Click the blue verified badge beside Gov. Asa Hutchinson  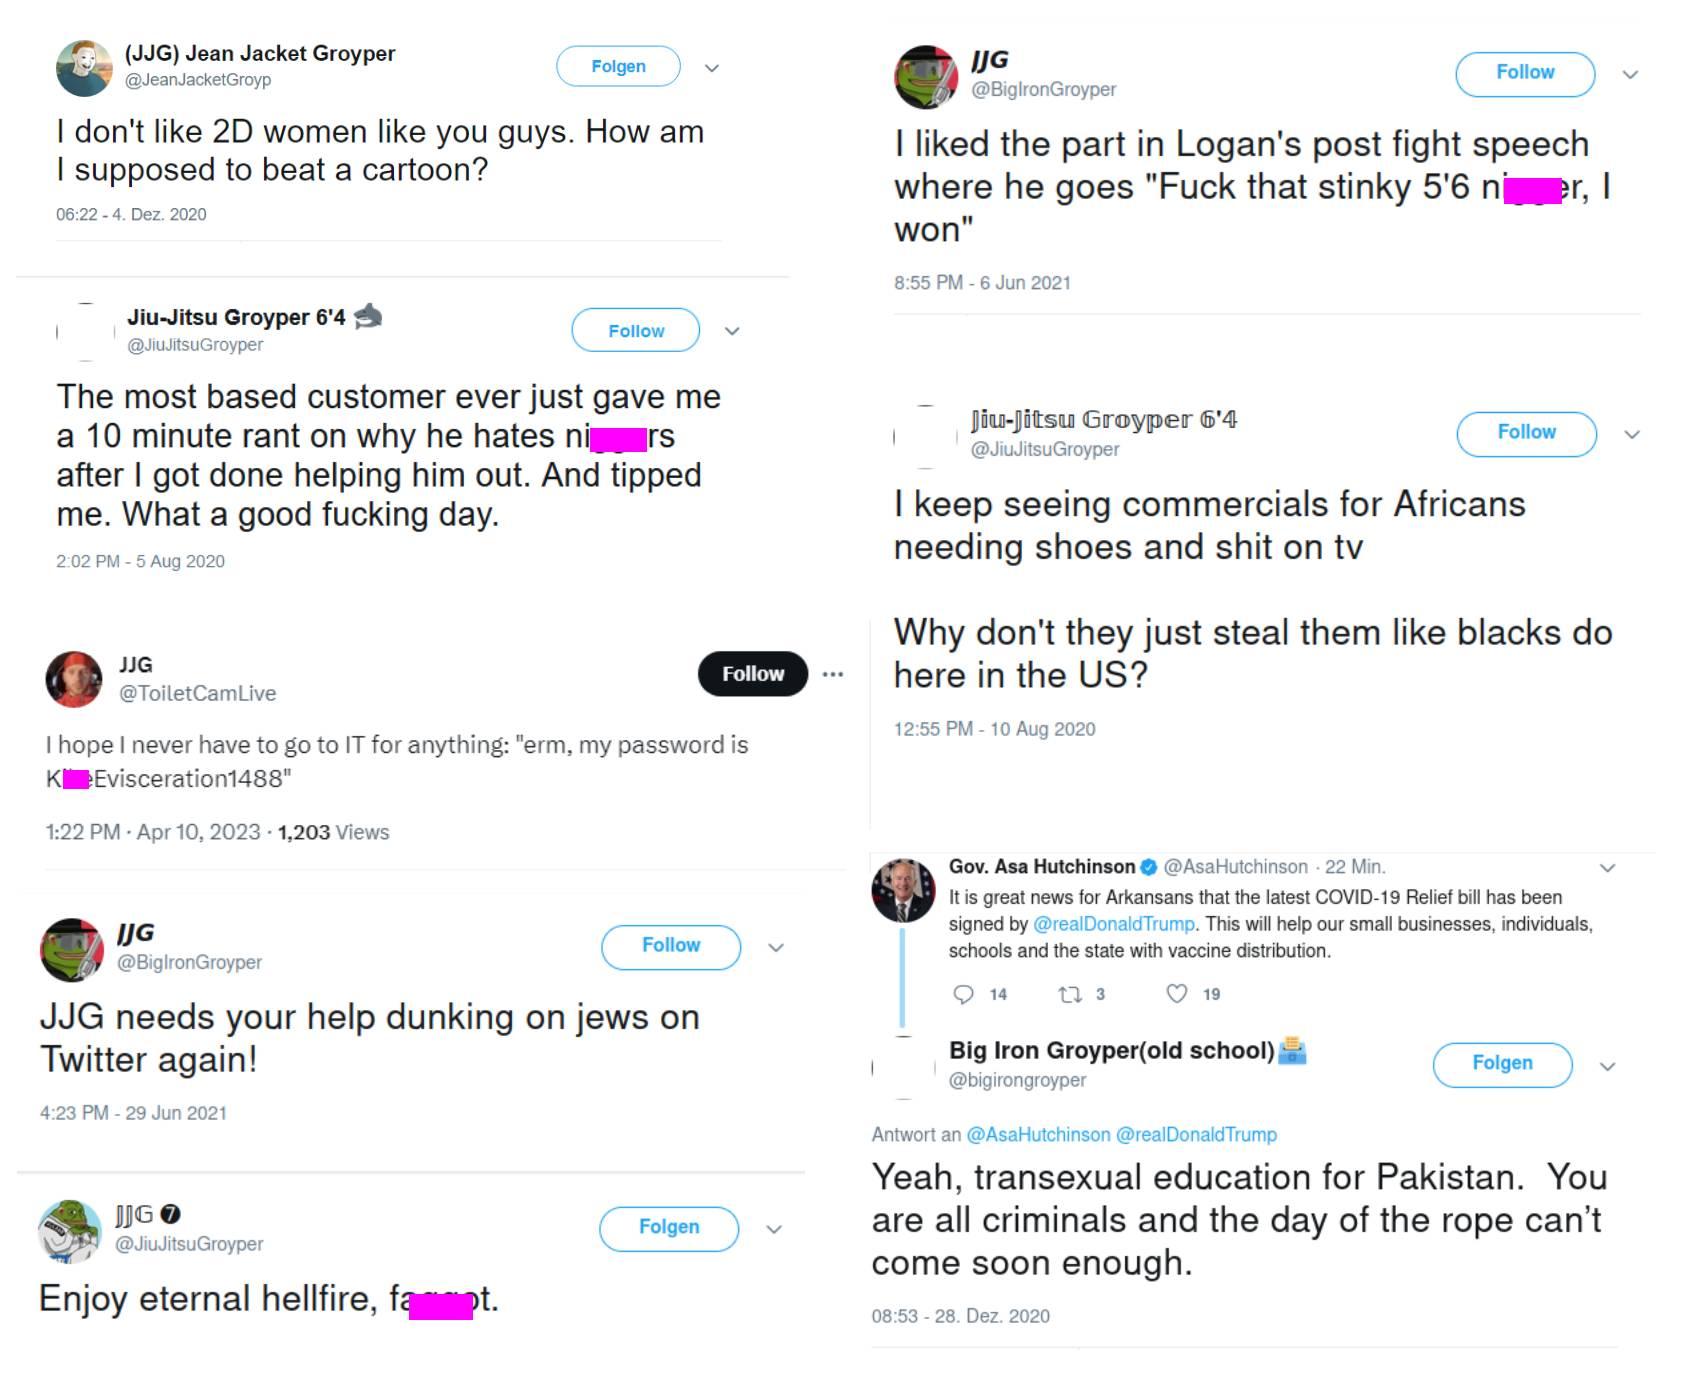(x=1149, y=867)
